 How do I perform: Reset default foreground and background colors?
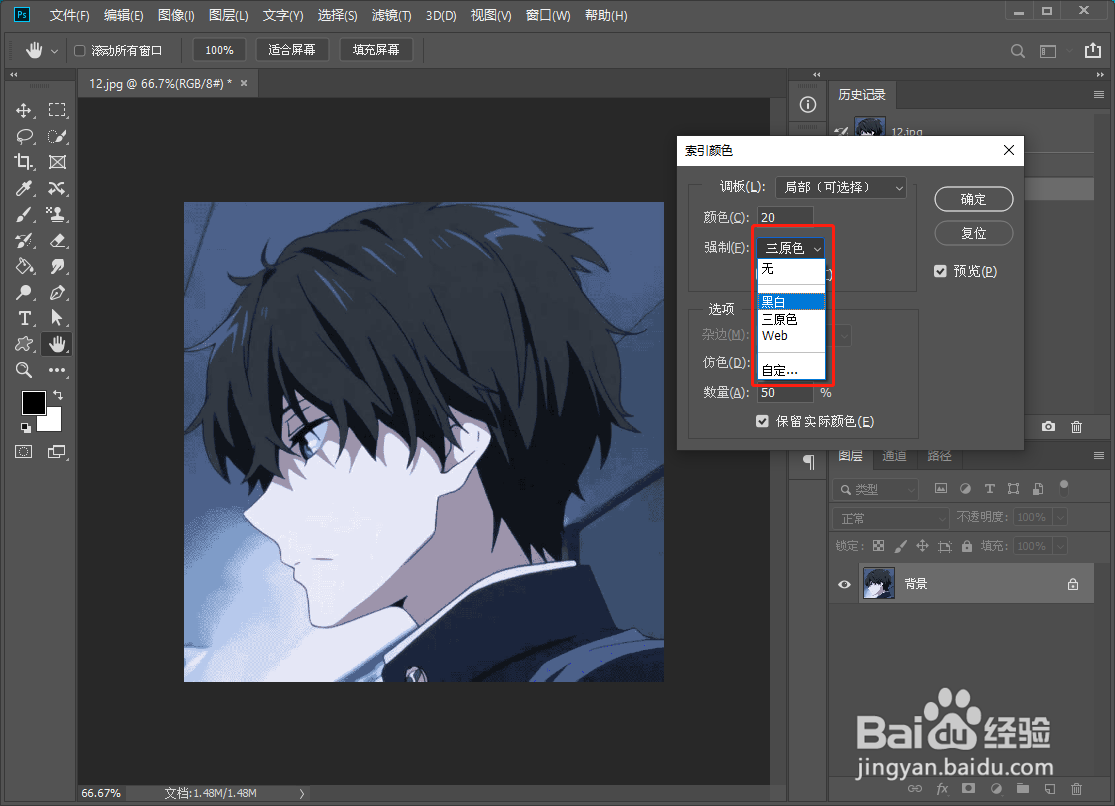[26, 428]
